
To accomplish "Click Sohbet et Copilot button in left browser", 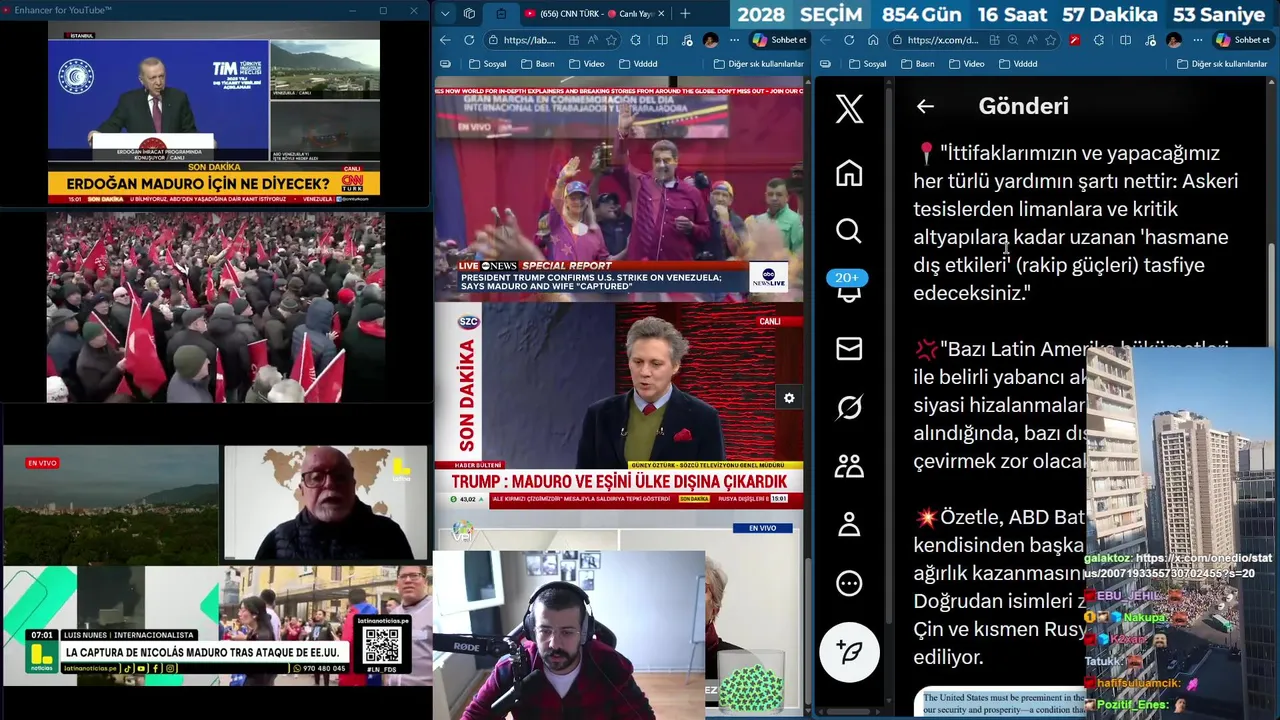I will pyautogui.click(x=779, y=40).
